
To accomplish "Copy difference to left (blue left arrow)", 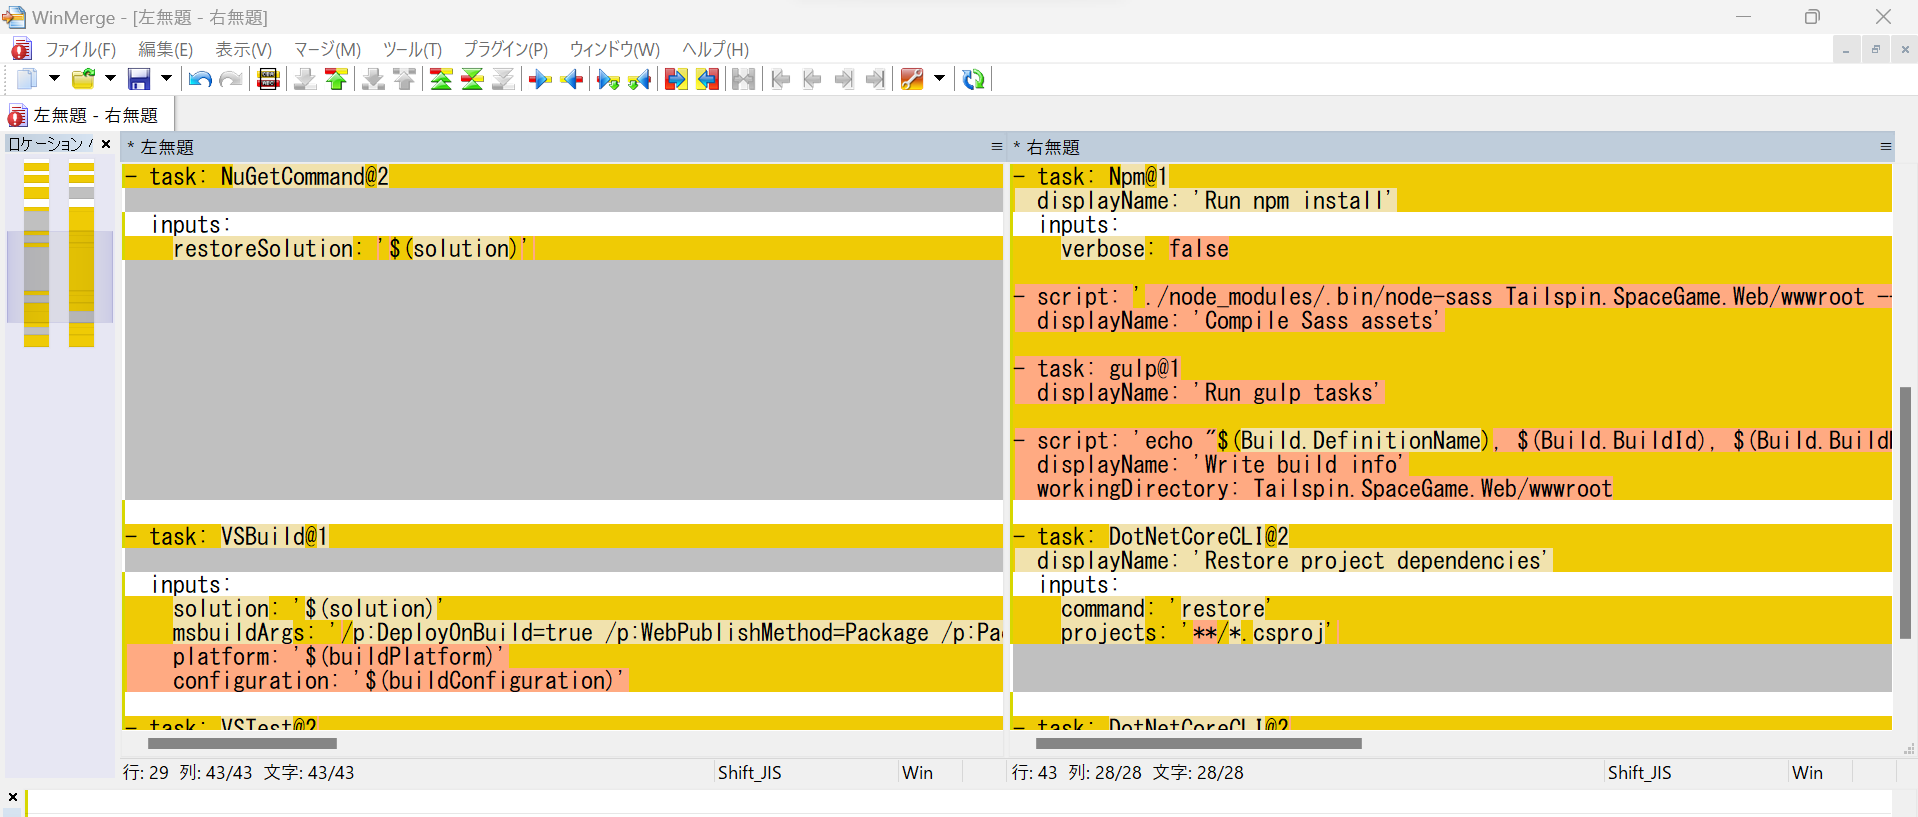I will (572, 79).
